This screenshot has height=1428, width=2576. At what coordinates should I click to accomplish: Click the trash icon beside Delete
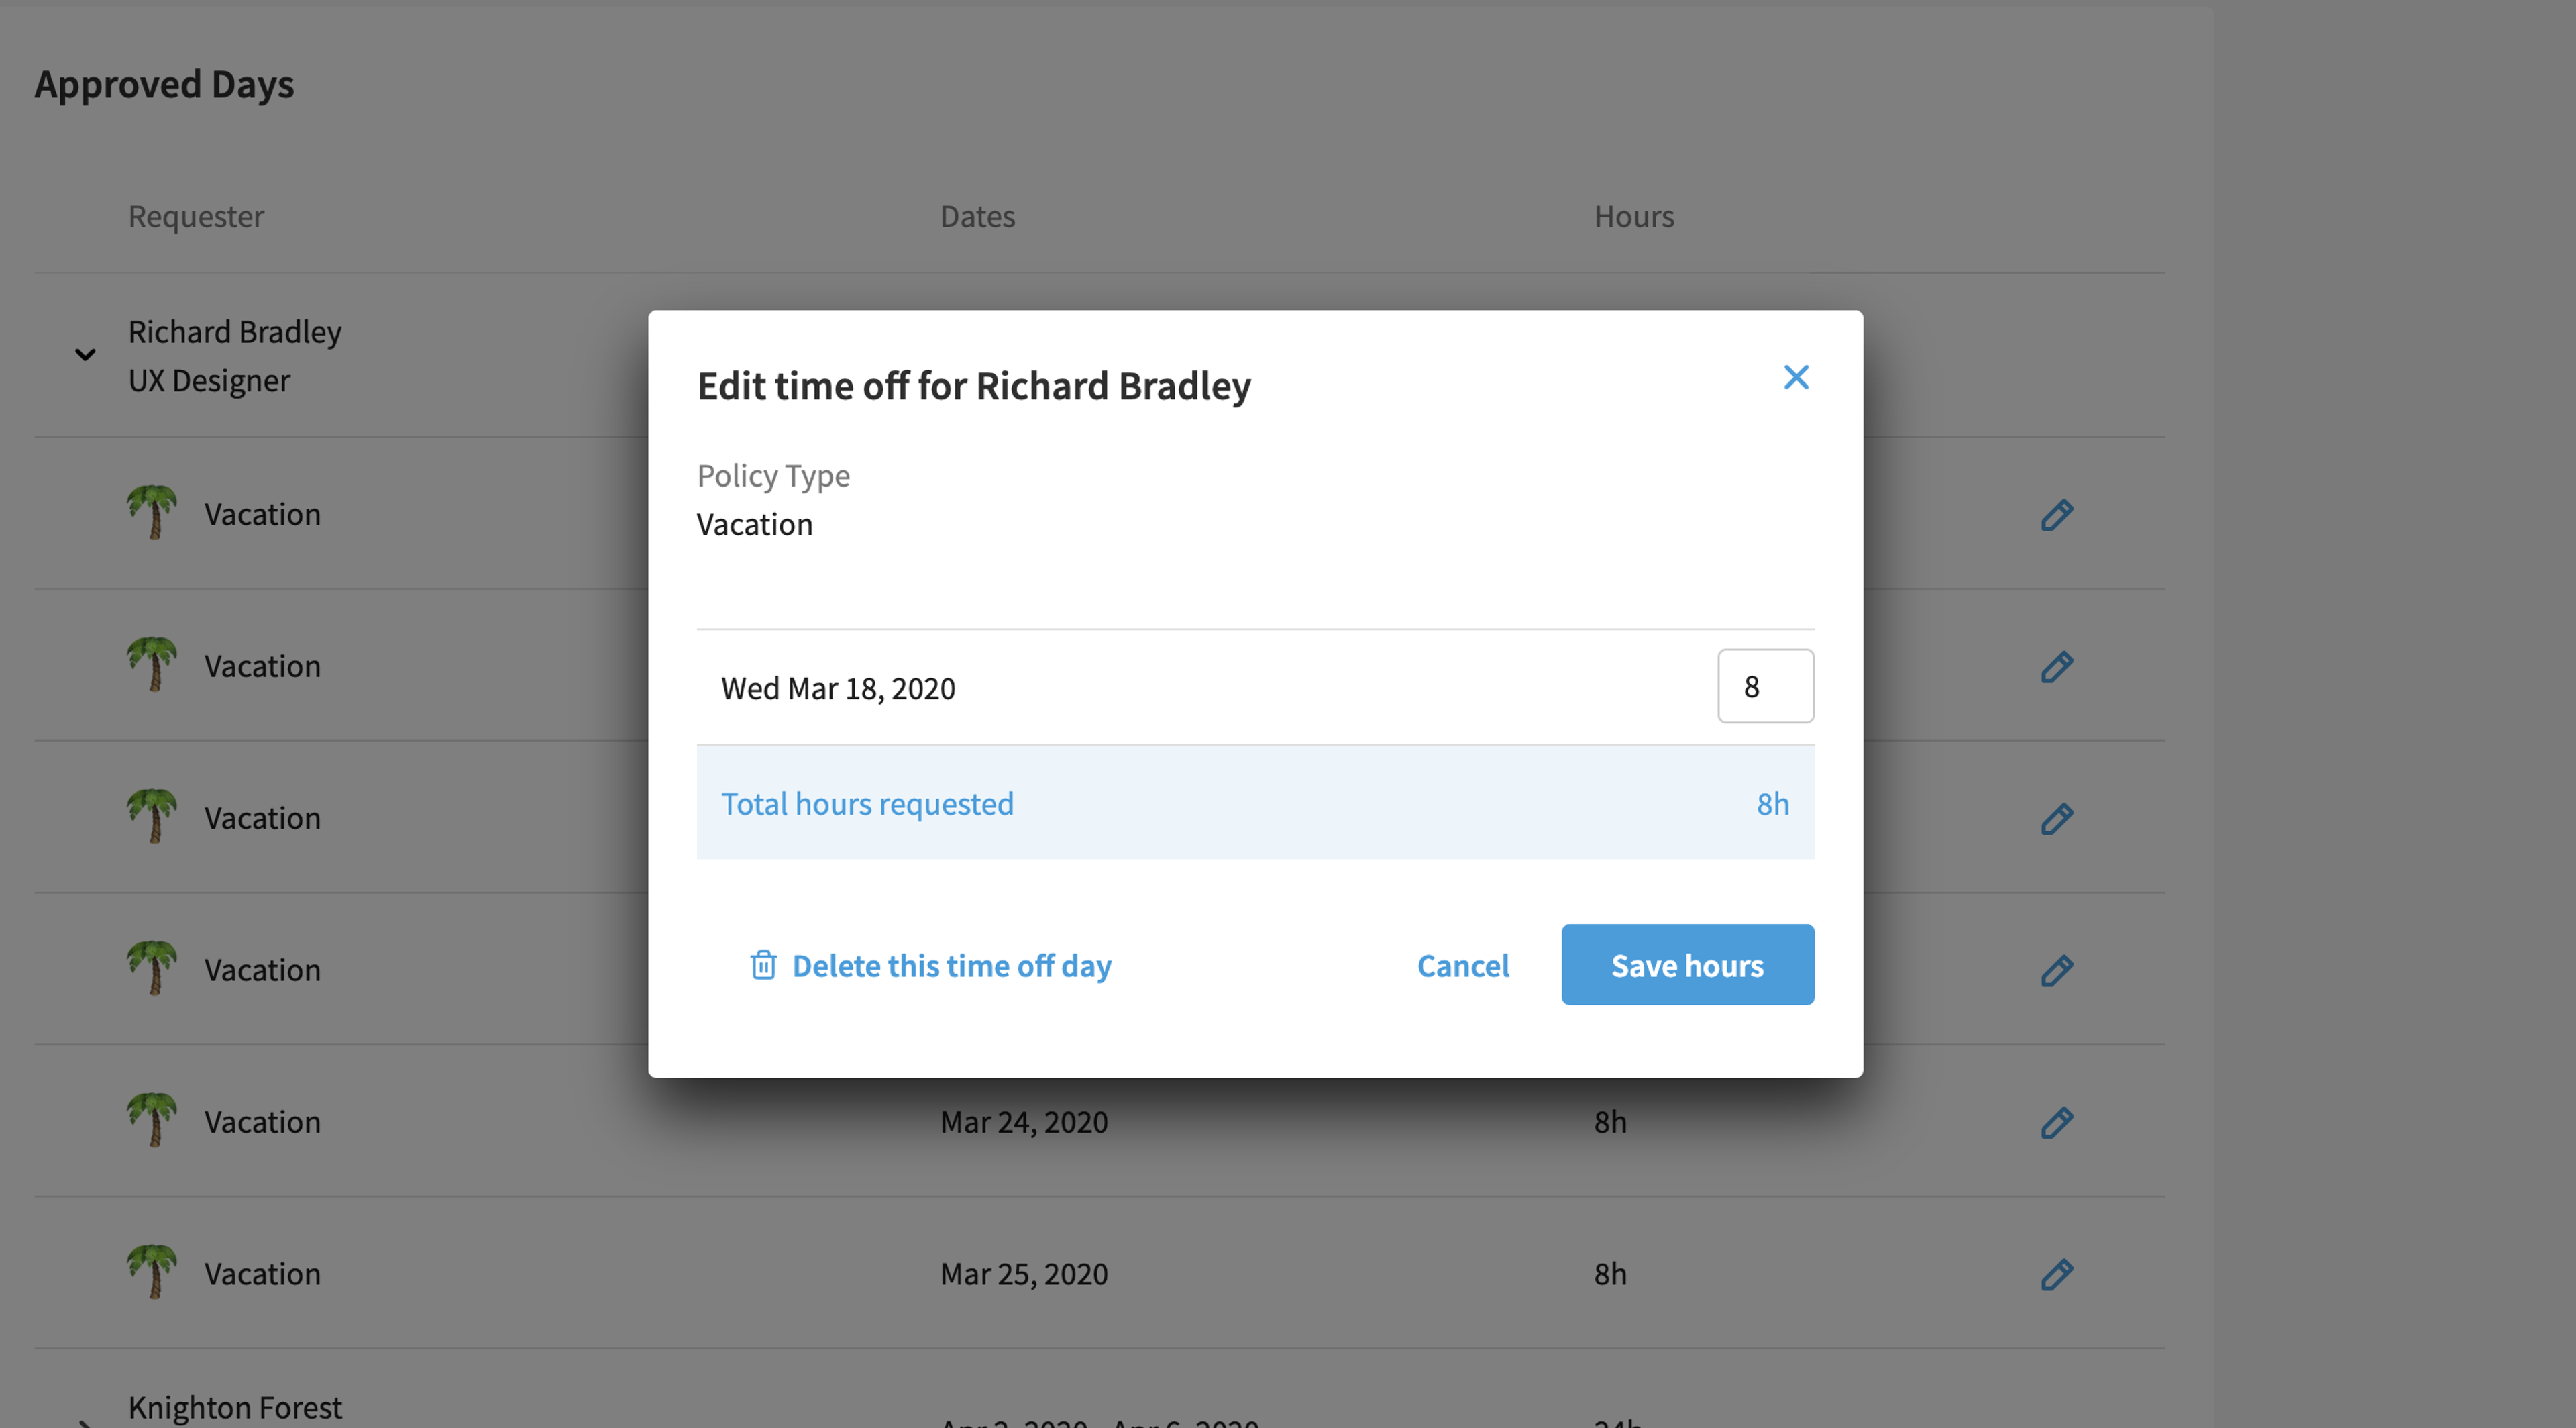[x=763, y=965]
